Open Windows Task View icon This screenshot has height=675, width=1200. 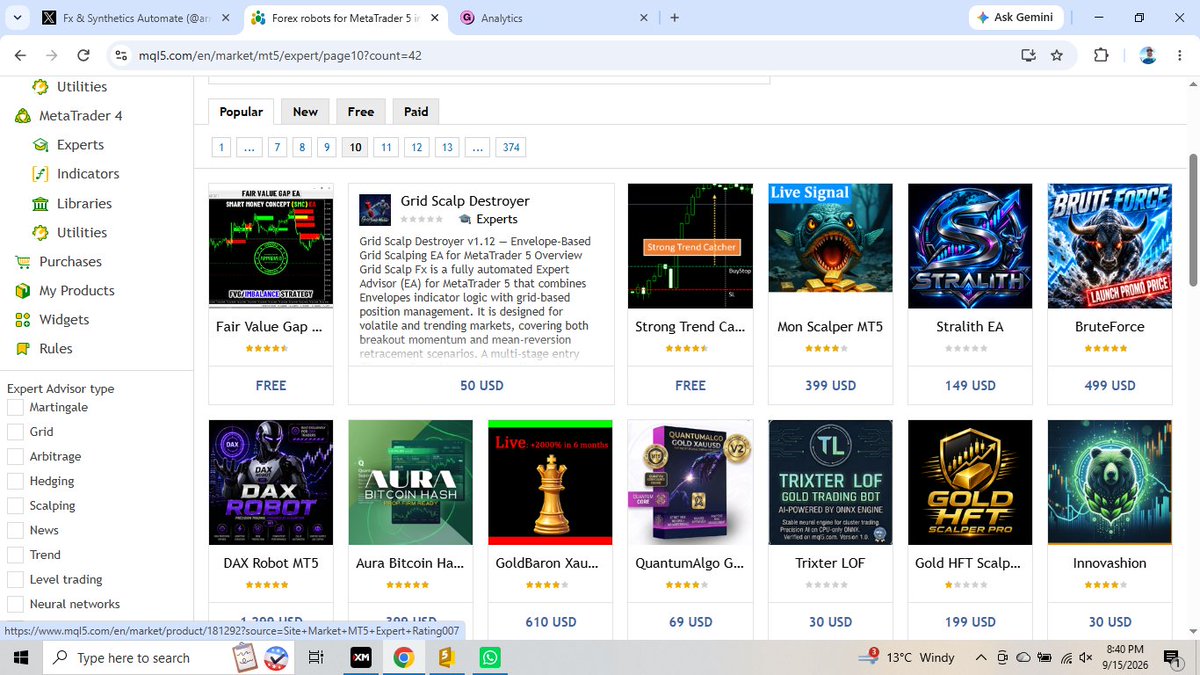[x=316, y=658]
